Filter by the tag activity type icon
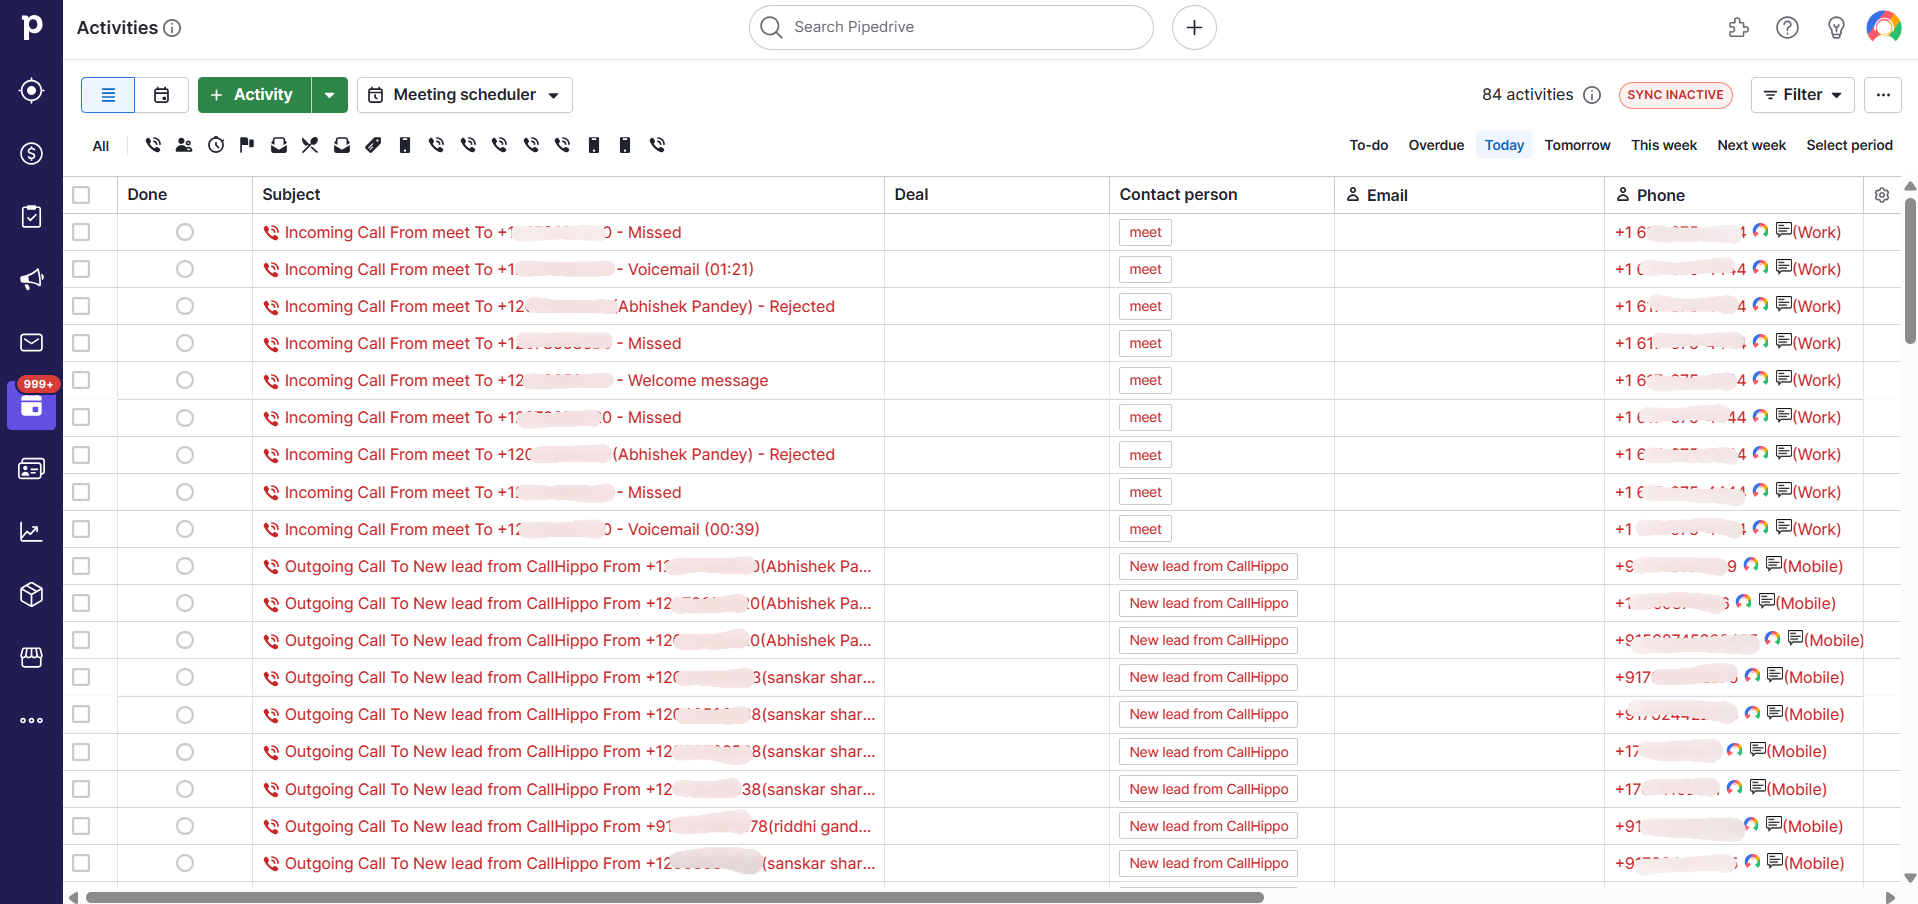 click(373, 145)
